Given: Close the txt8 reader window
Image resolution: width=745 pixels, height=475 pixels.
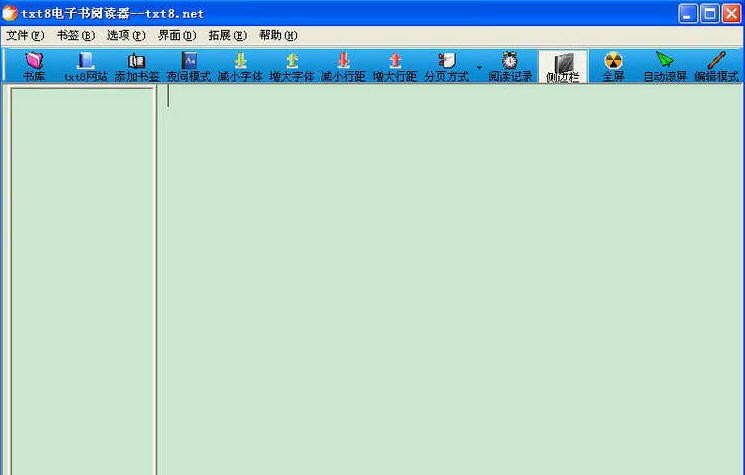Looking at the screenshot, I should pyautogui.click(x=731, y=13).
